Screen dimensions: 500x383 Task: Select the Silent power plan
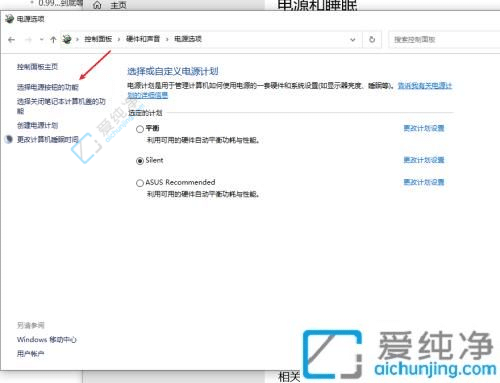(x=140, y=161)
